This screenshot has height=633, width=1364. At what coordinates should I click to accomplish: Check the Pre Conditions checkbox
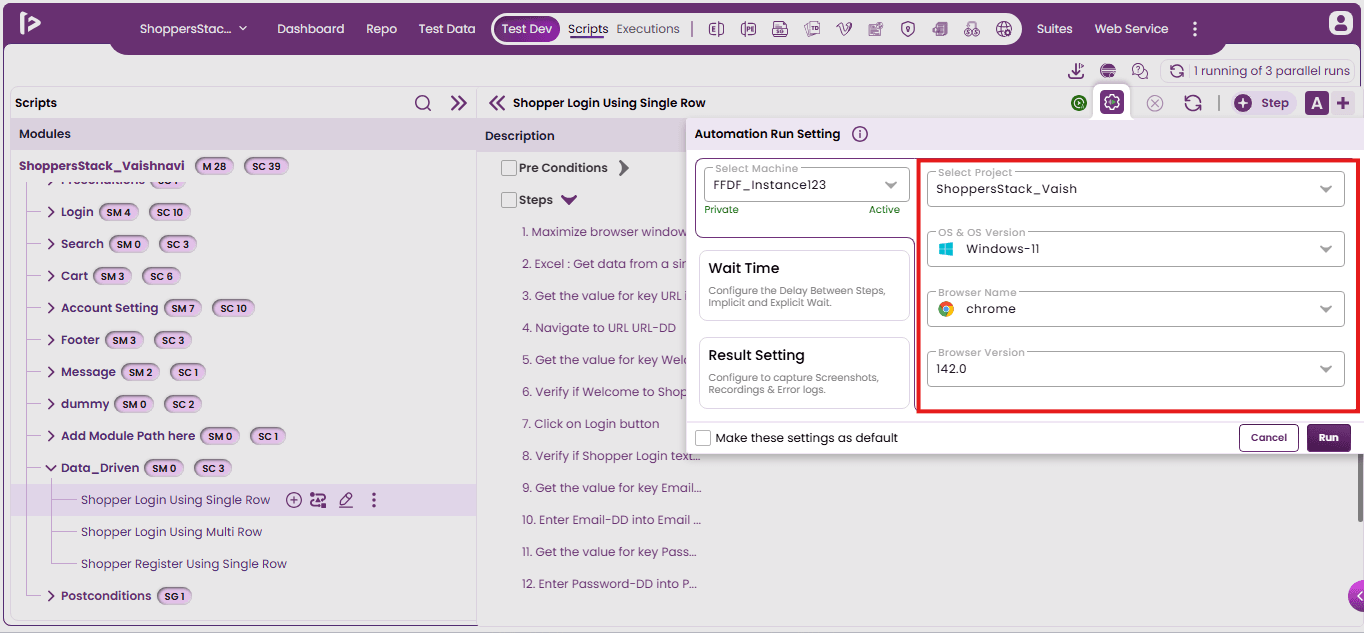(x=509, y=168)
